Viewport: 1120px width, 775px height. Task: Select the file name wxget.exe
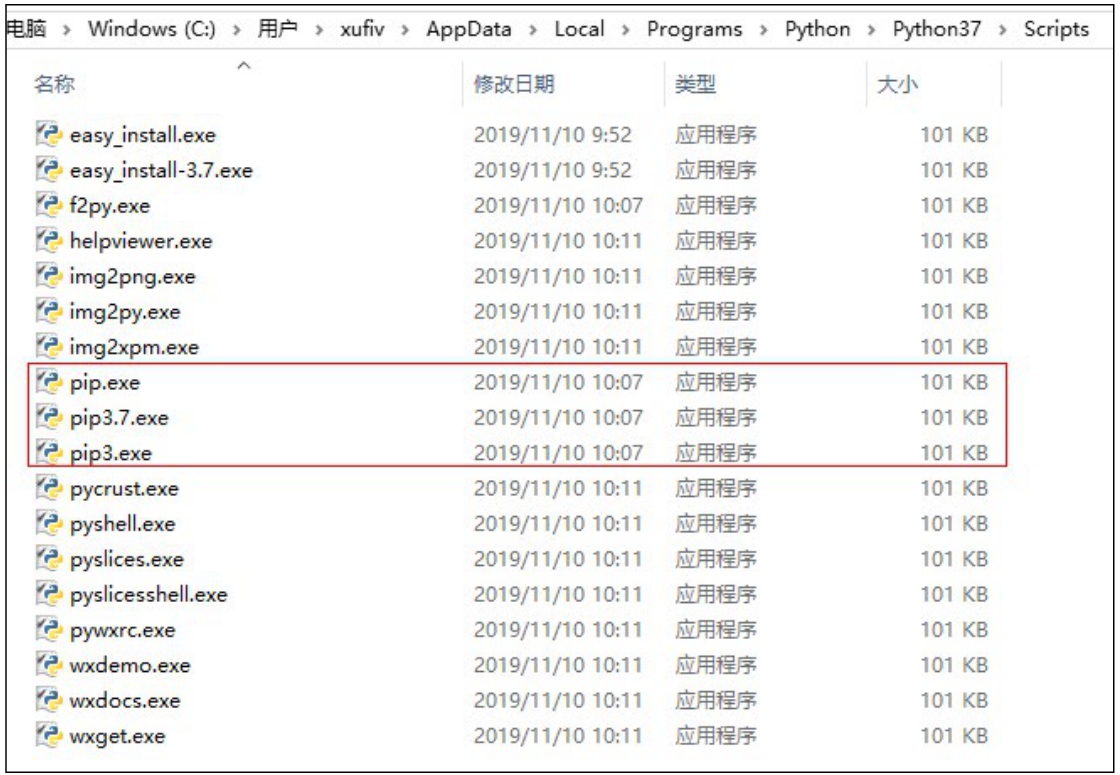pyautogui.click(x=118, y=736)
